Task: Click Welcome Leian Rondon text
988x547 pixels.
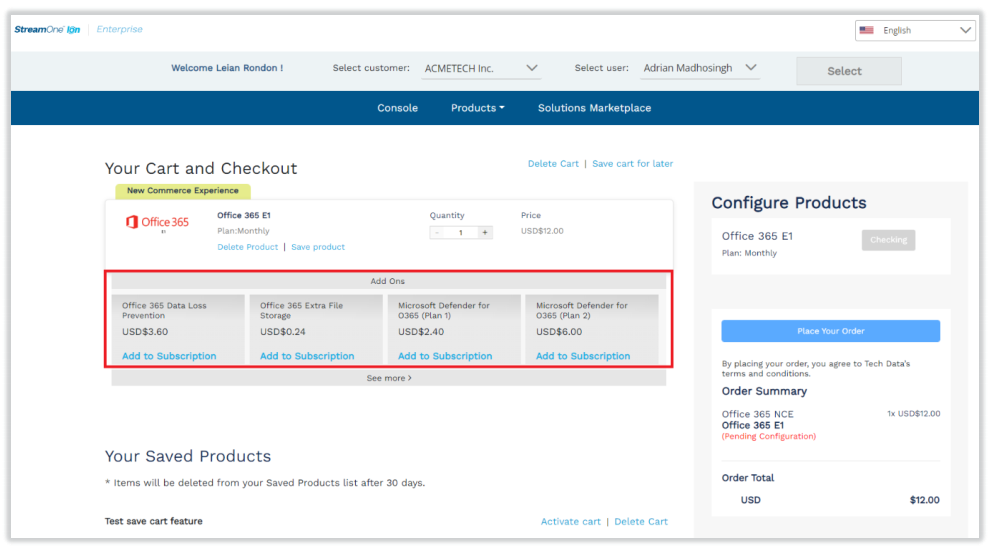Action: [227, 68]
